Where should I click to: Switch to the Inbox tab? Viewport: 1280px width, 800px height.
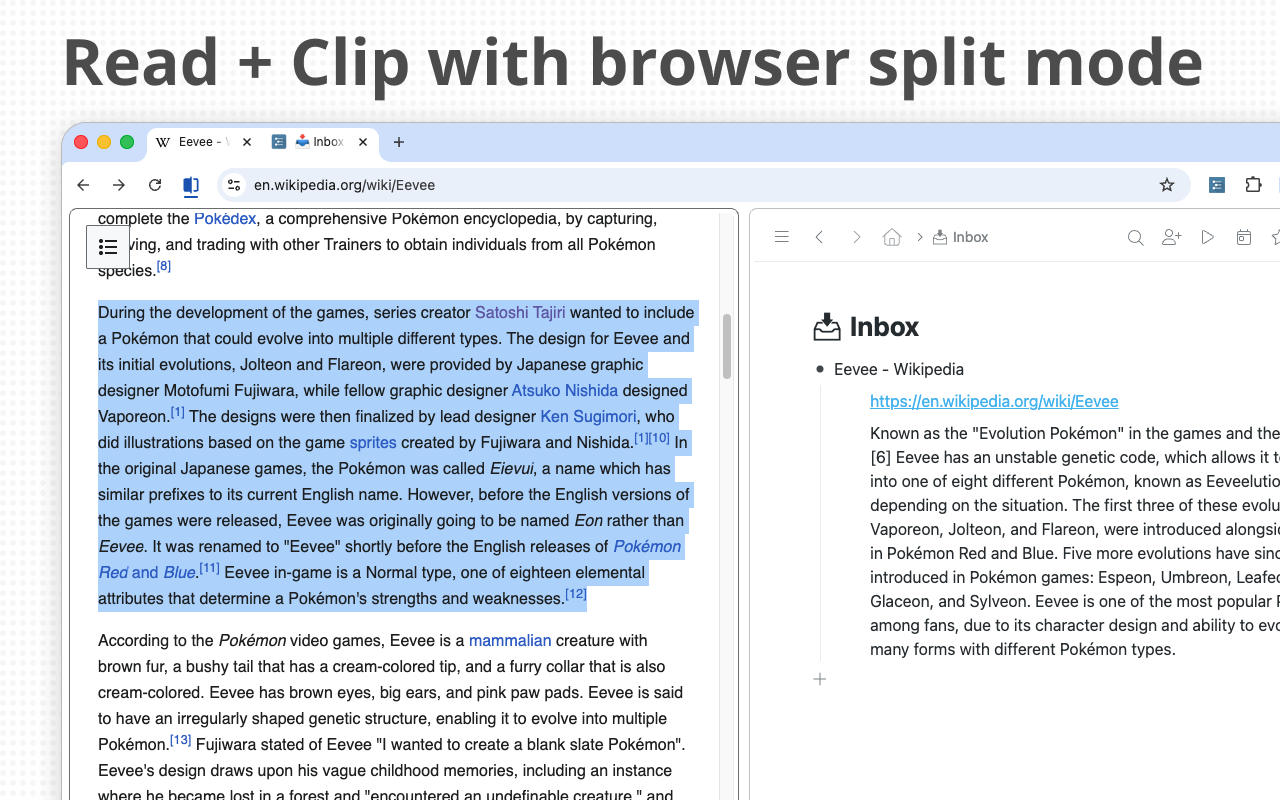pos(320,142)
